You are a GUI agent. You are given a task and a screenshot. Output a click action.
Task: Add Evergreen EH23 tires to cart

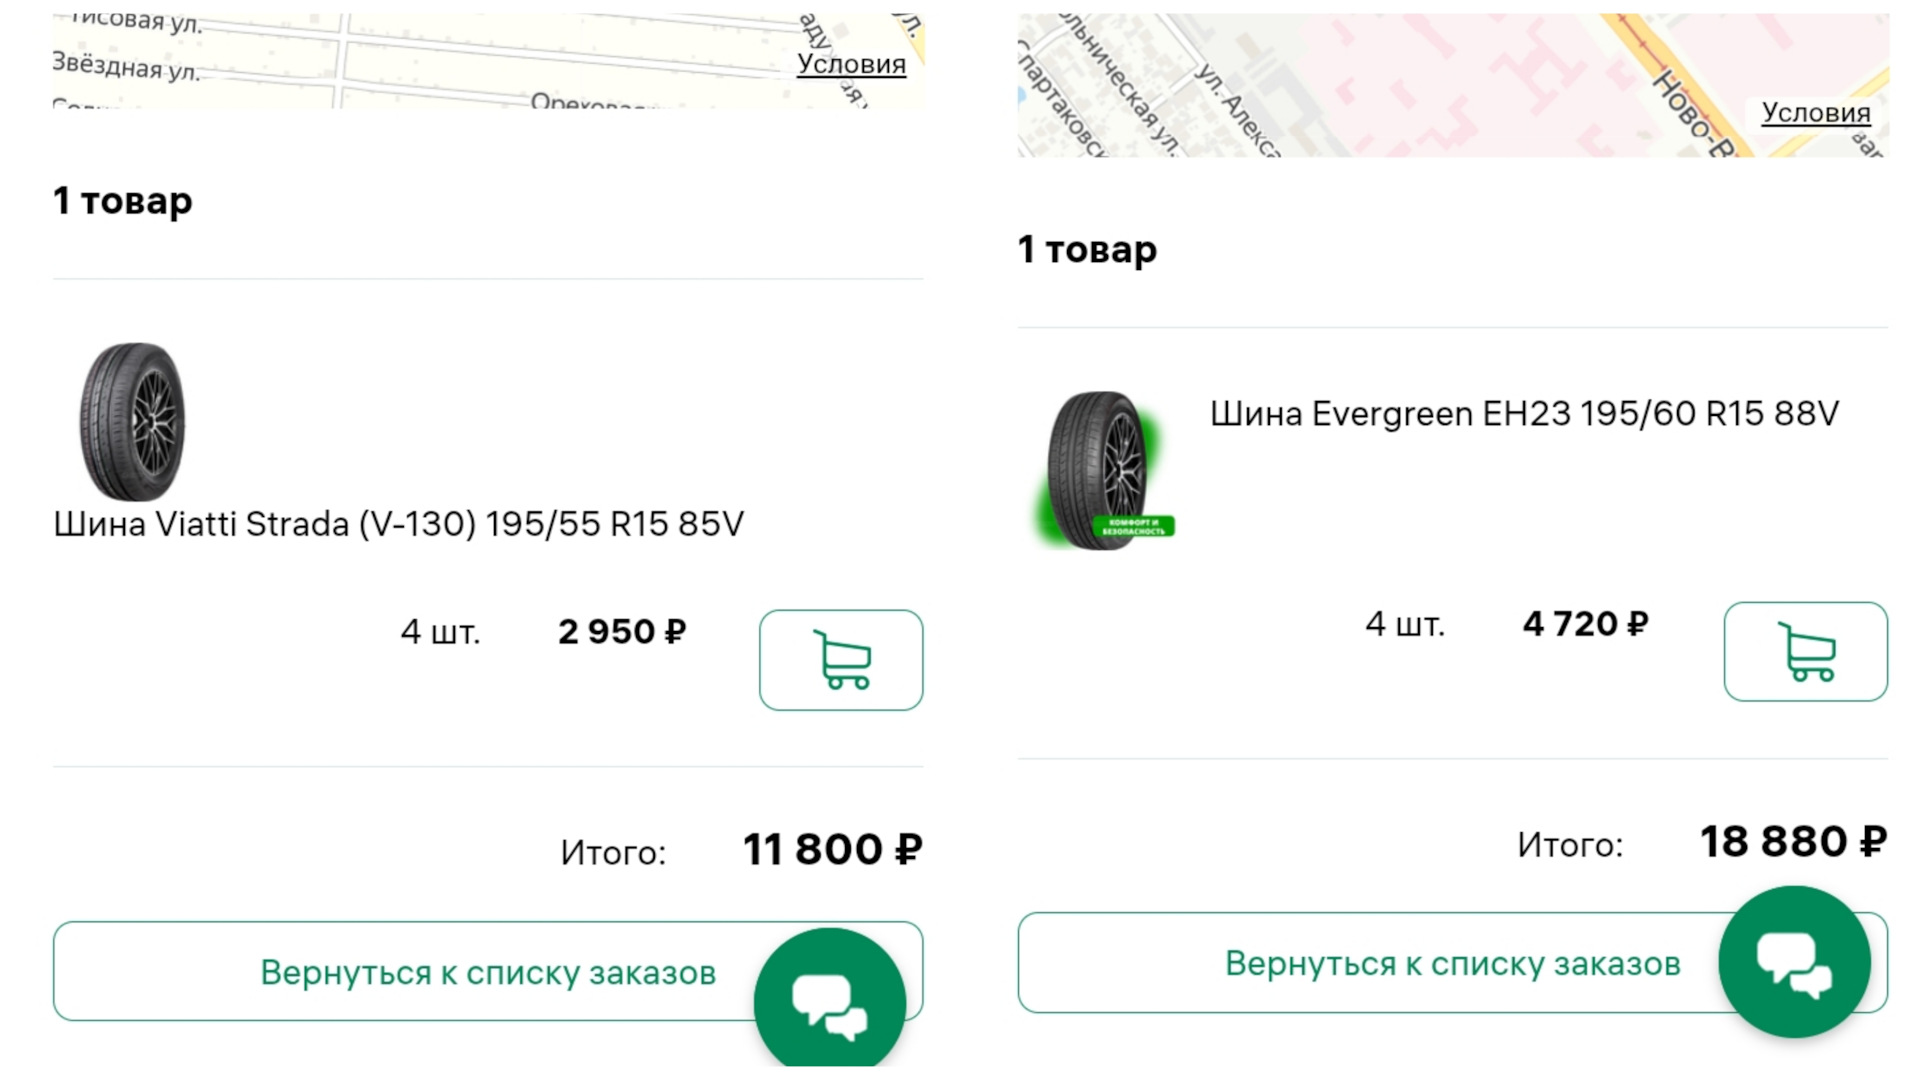1805,652
